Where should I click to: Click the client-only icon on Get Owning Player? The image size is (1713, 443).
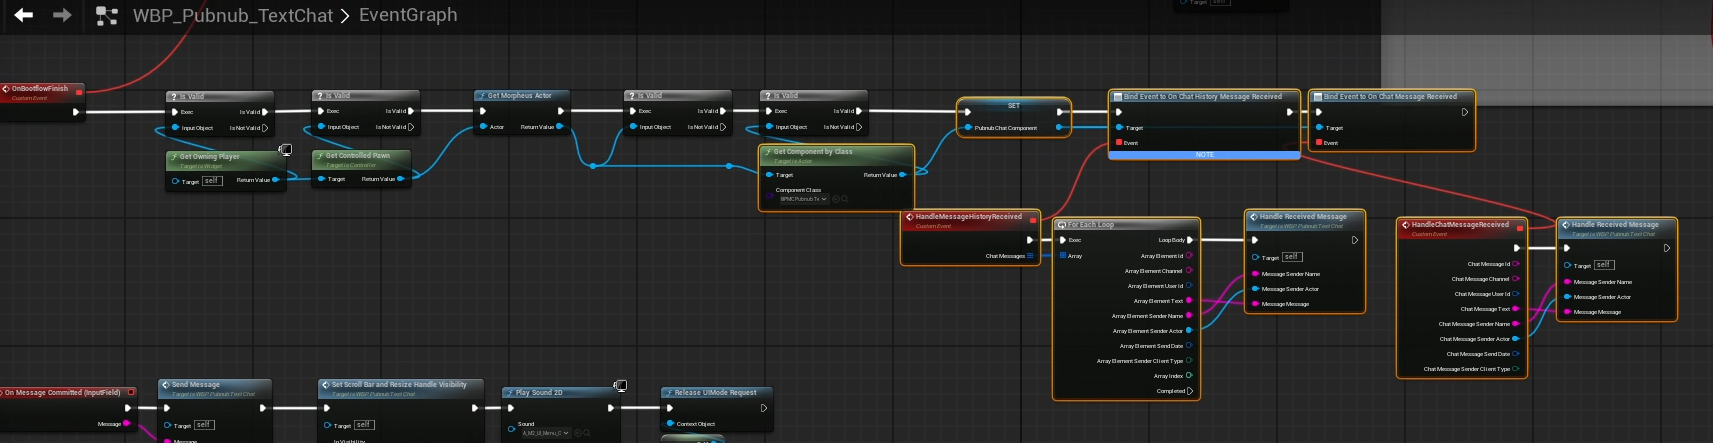point(285,150)
